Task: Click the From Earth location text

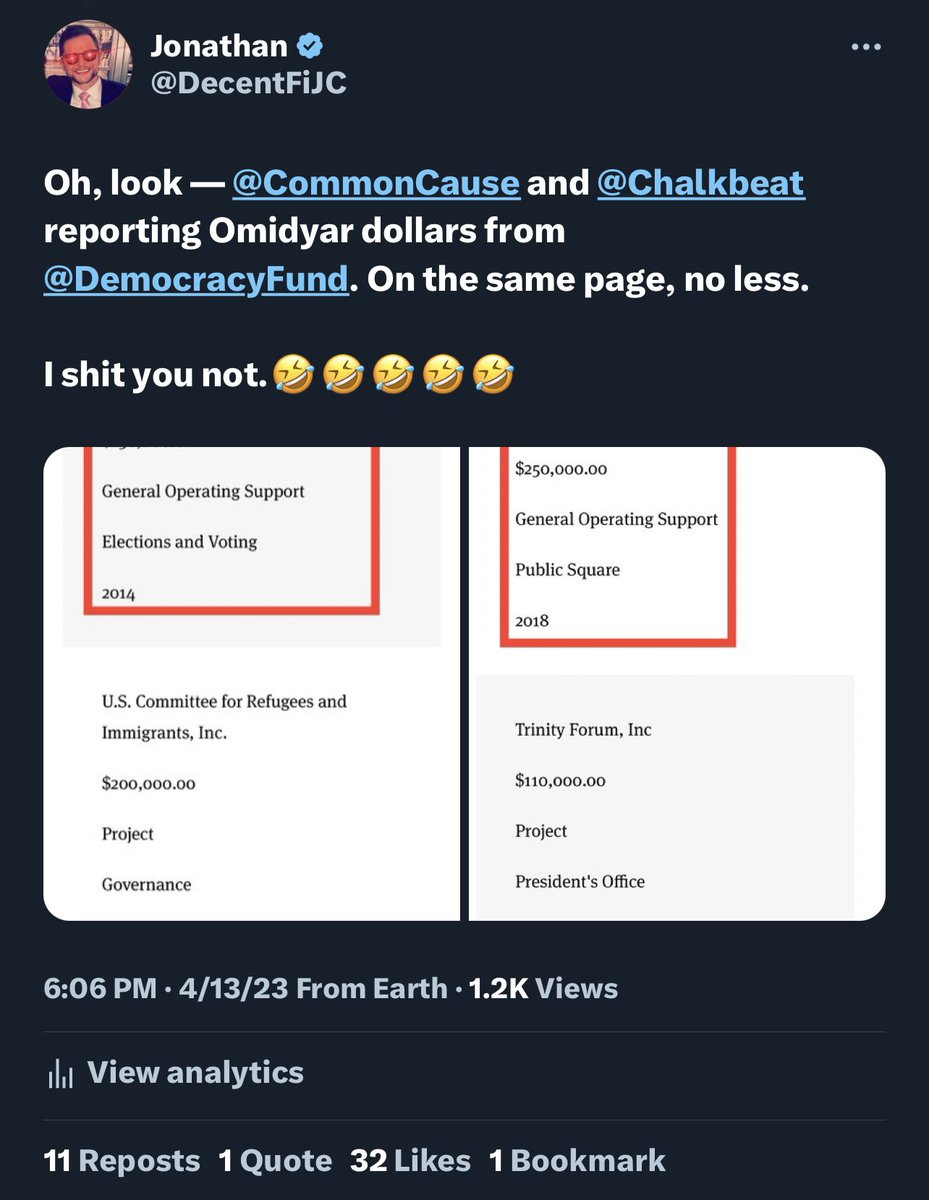Action: click(x=372, y=989)
